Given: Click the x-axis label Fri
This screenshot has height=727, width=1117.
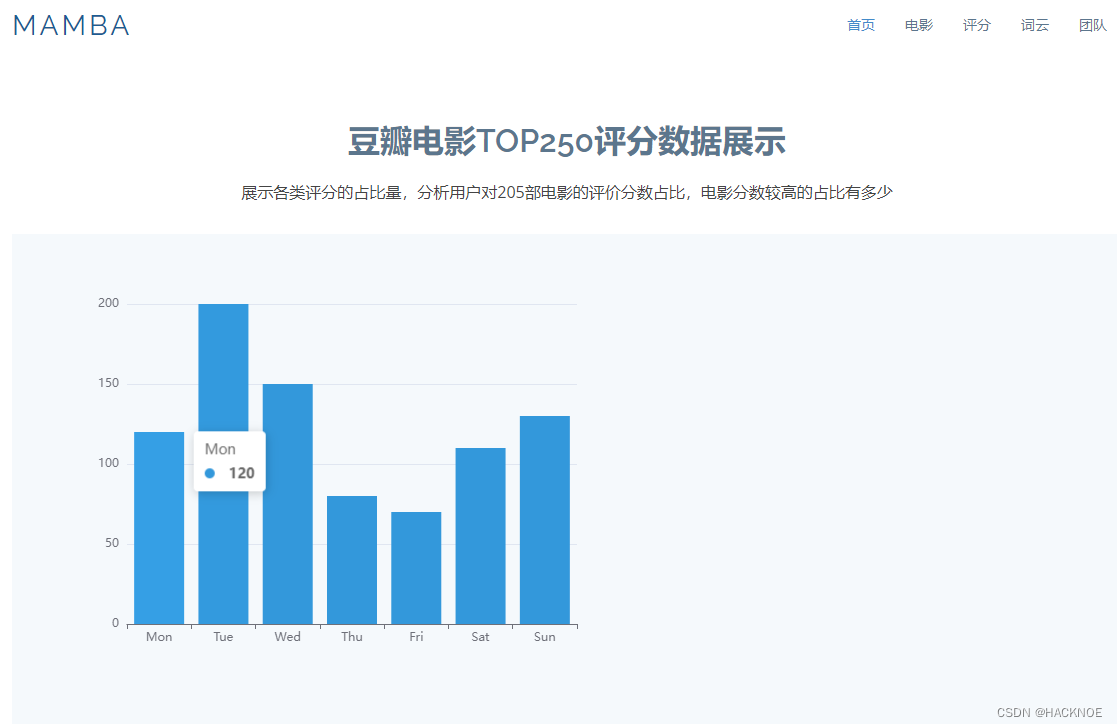Looking at the screenshot, I should pyautogui.click(x=416, y=637).
